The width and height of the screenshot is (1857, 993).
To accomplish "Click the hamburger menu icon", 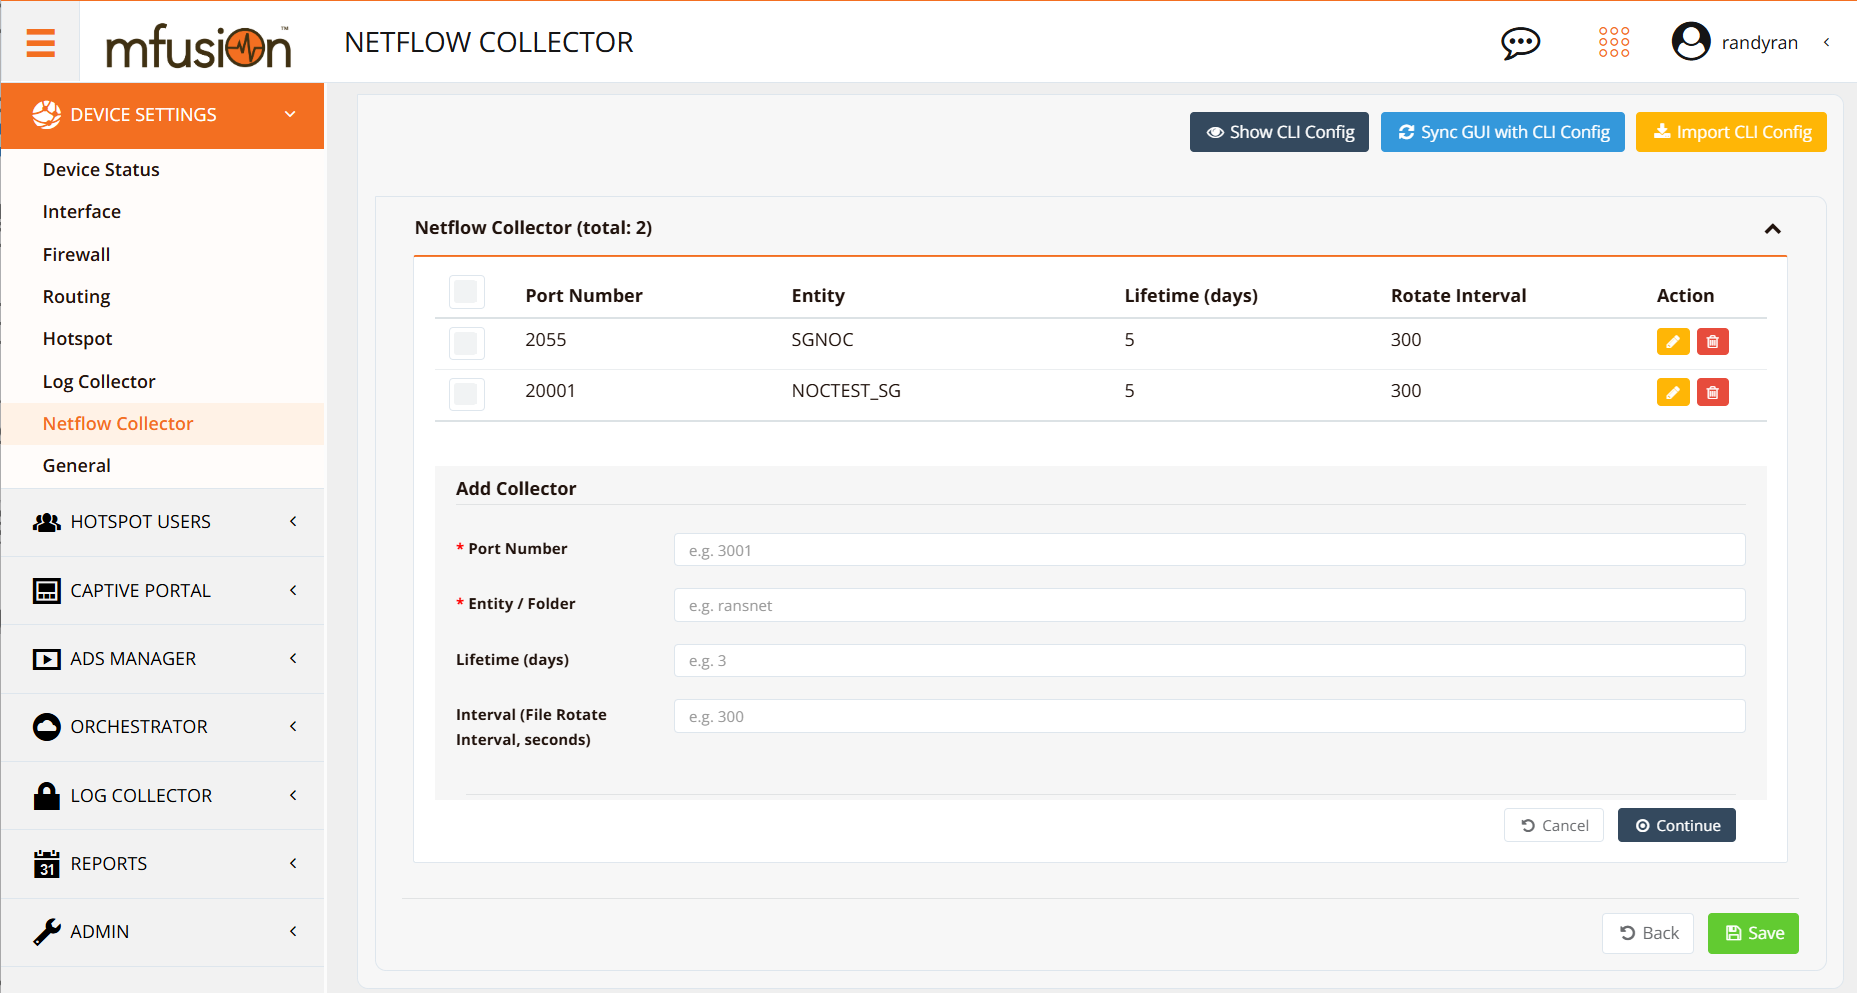I will (x=40, y=43).
